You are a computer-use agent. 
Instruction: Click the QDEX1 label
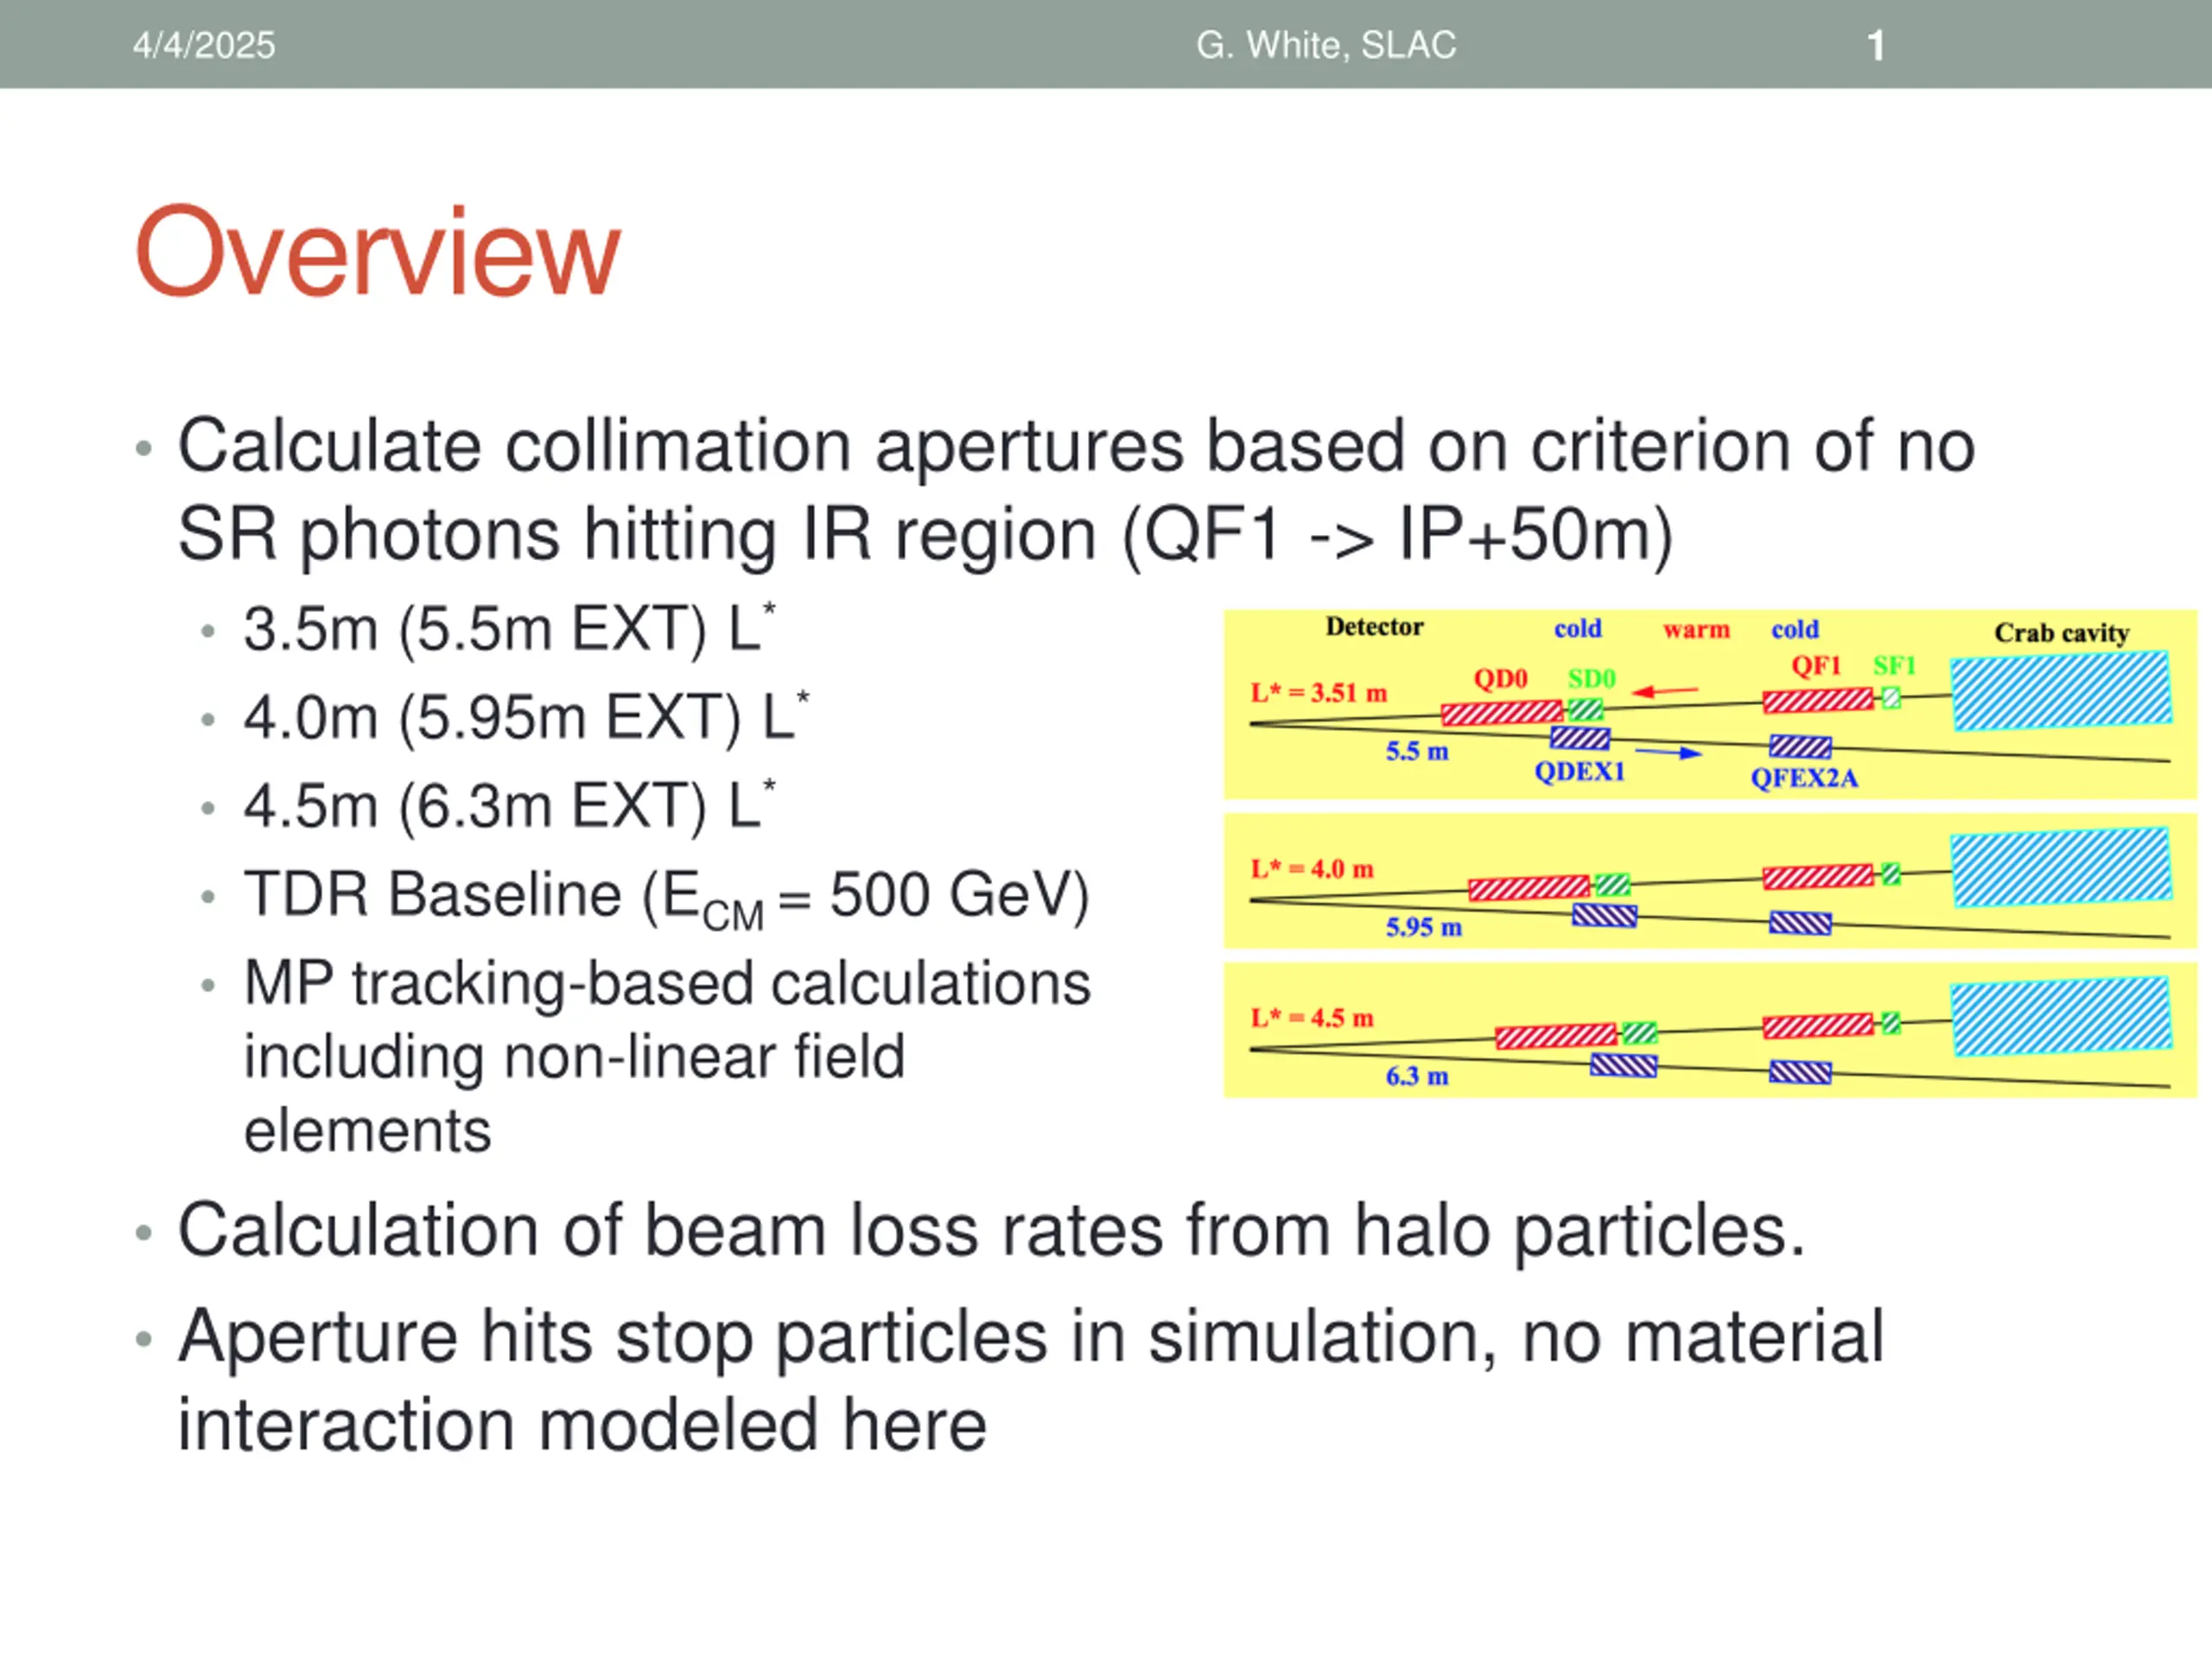pos(1579,772)
